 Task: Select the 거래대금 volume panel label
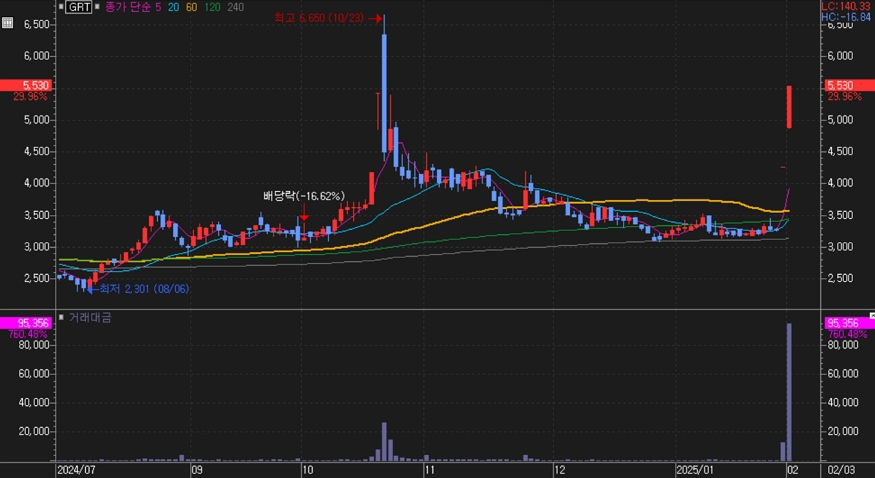click(90, 317)
